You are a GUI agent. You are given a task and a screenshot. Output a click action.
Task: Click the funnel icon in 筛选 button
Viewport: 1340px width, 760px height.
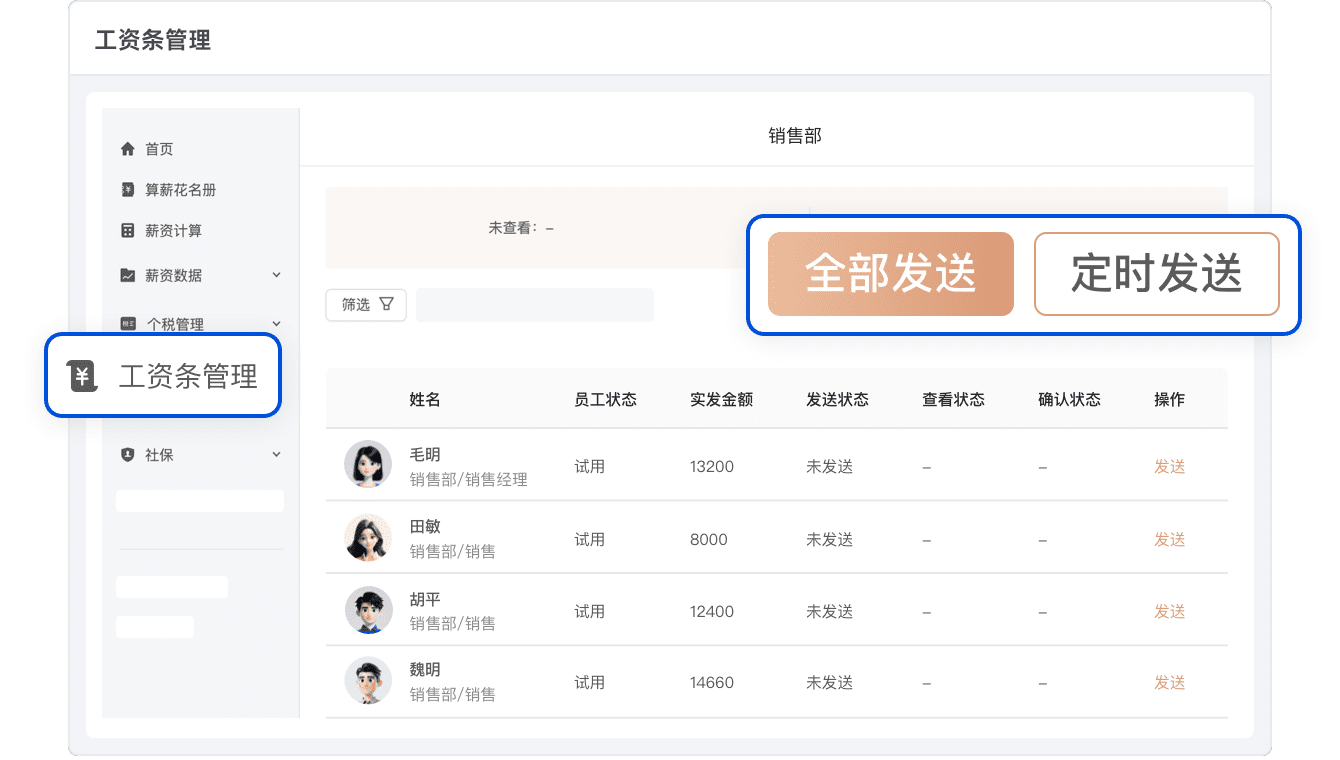387,304
